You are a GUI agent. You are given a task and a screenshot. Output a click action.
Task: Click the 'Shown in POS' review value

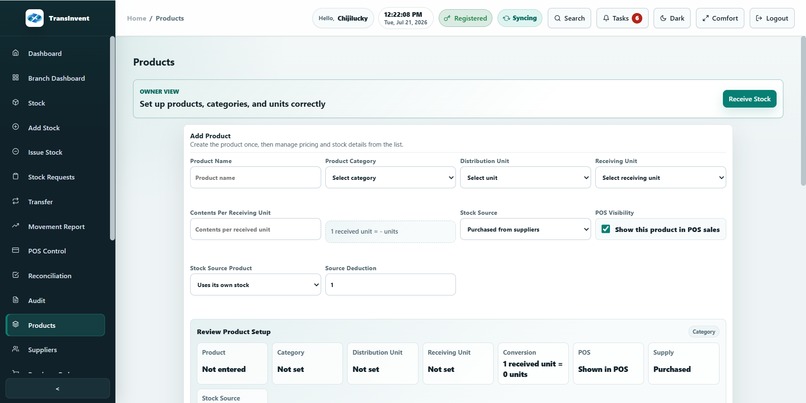coord(603,369)
